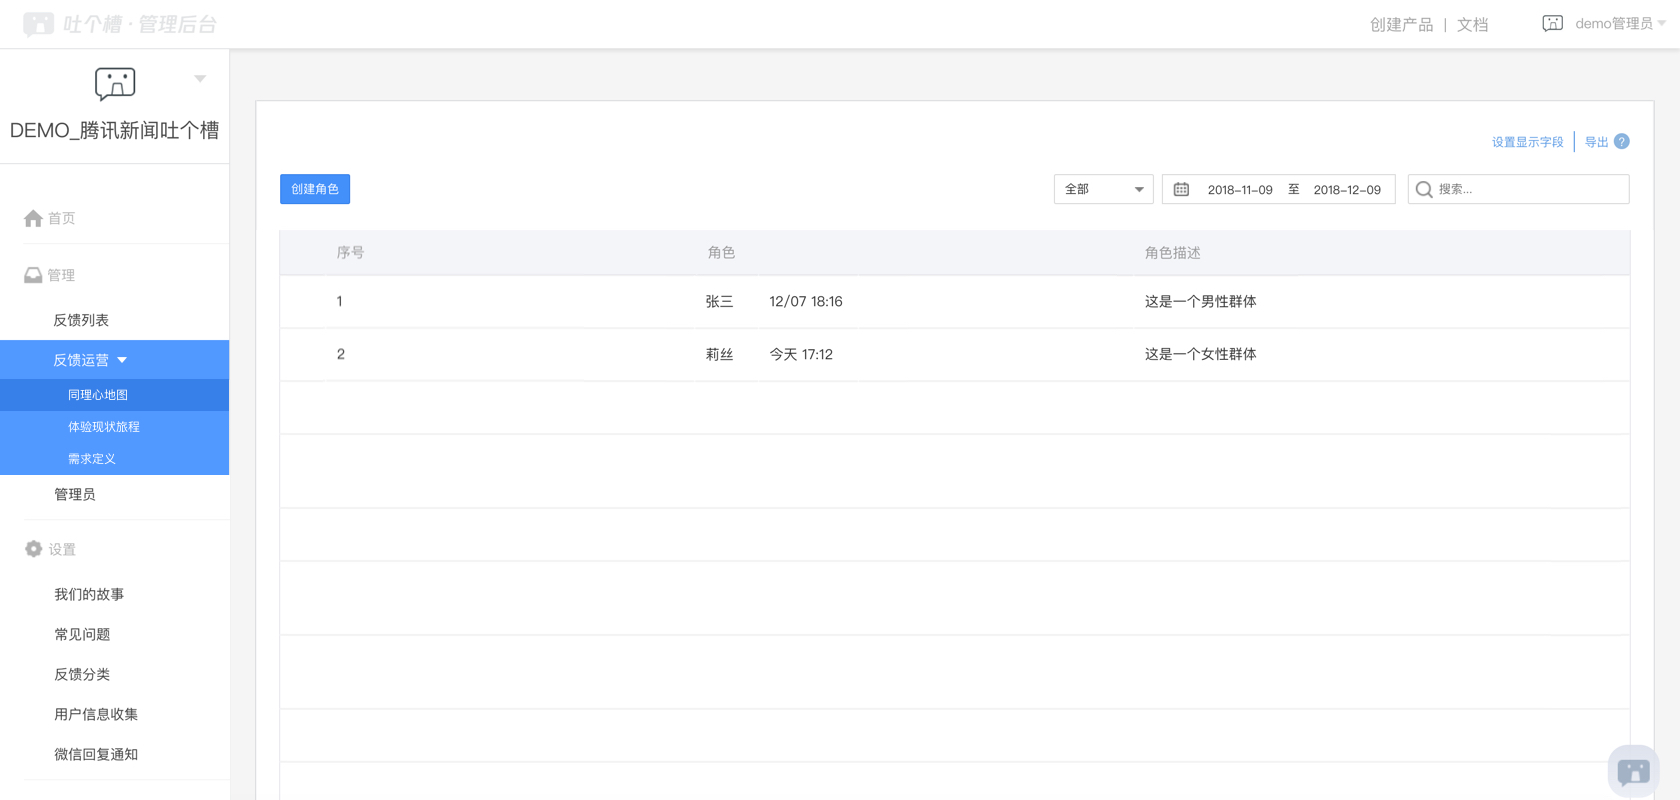Open the 设置显示字段 link
The height and width of the screenshot is (800, 1680).
tap(1527, 142)
